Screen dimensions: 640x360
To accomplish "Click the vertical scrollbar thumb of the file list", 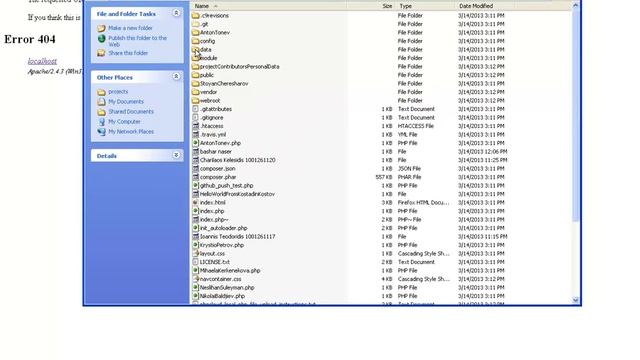I will point(576,116).
